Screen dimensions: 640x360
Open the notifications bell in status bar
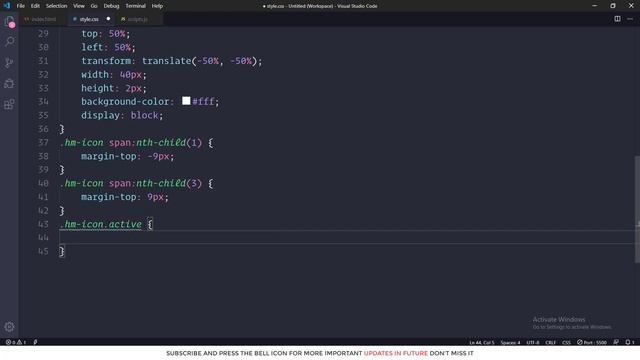pos(630,342)
